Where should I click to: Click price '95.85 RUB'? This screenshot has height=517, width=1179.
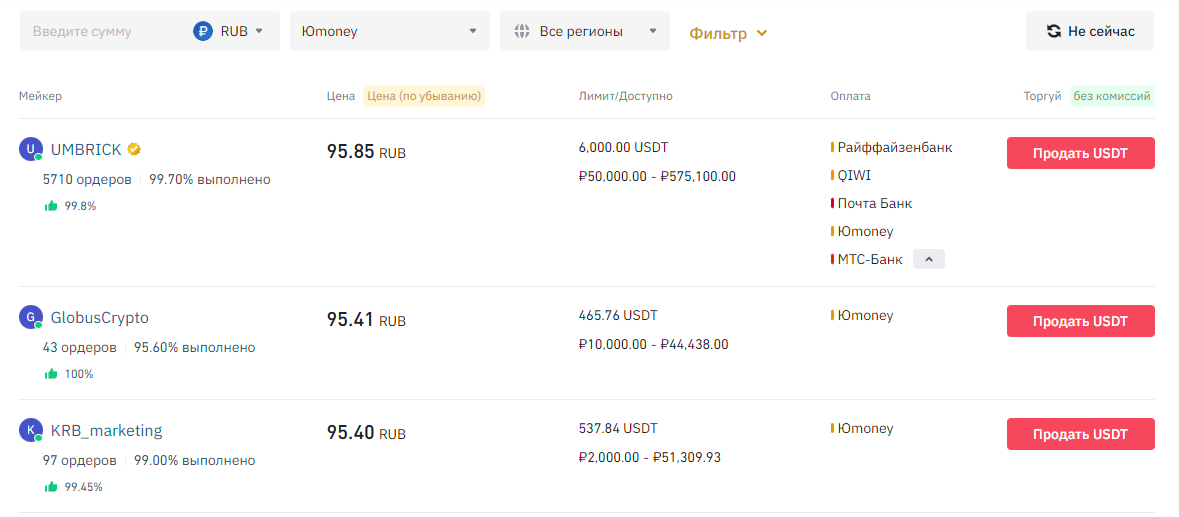pyautogui.click(x=366, y=152)
